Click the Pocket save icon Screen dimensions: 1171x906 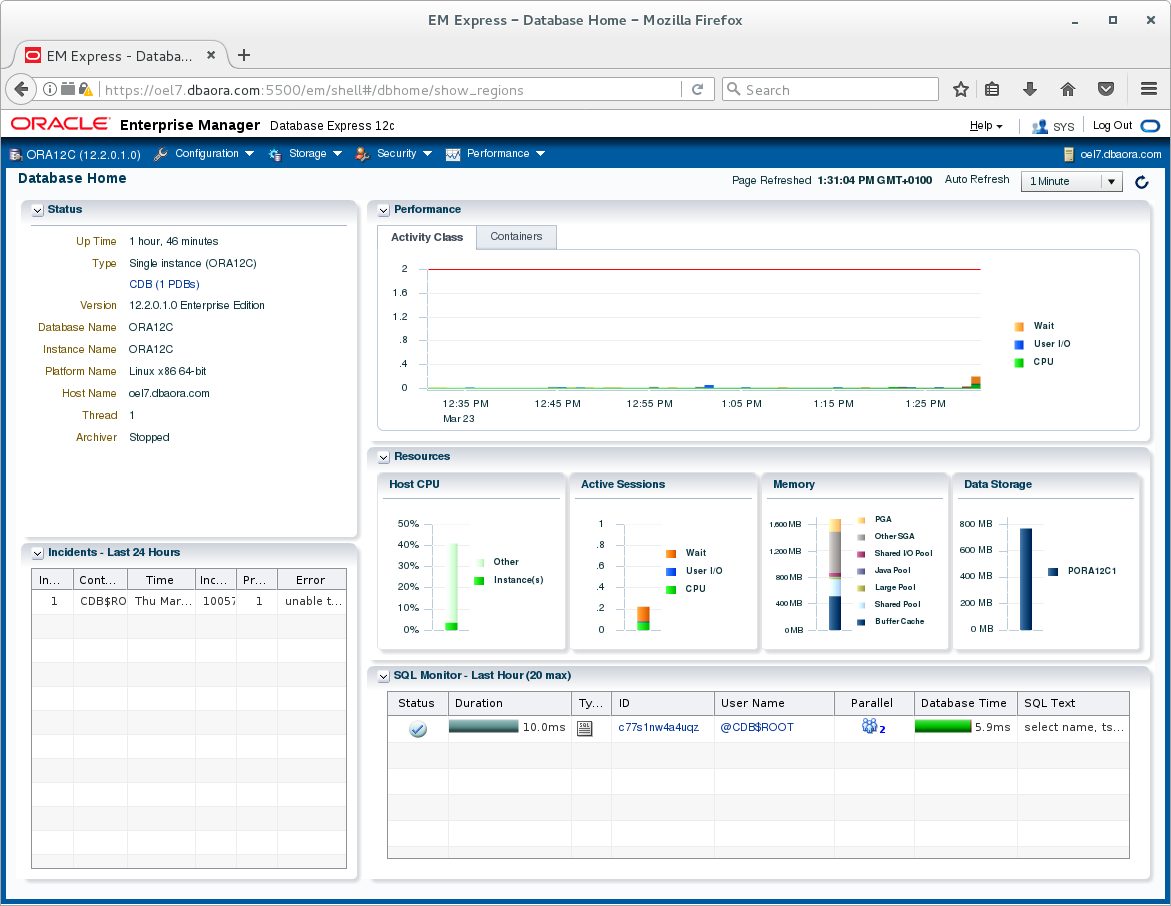[1106, 90]
